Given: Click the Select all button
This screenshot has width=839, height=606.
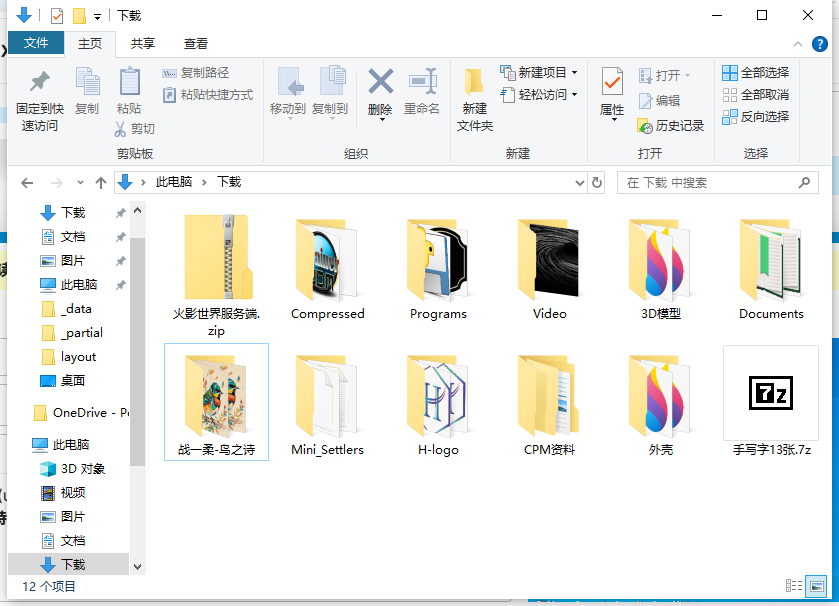Looking at the screenshot, I should pos(756,73).
